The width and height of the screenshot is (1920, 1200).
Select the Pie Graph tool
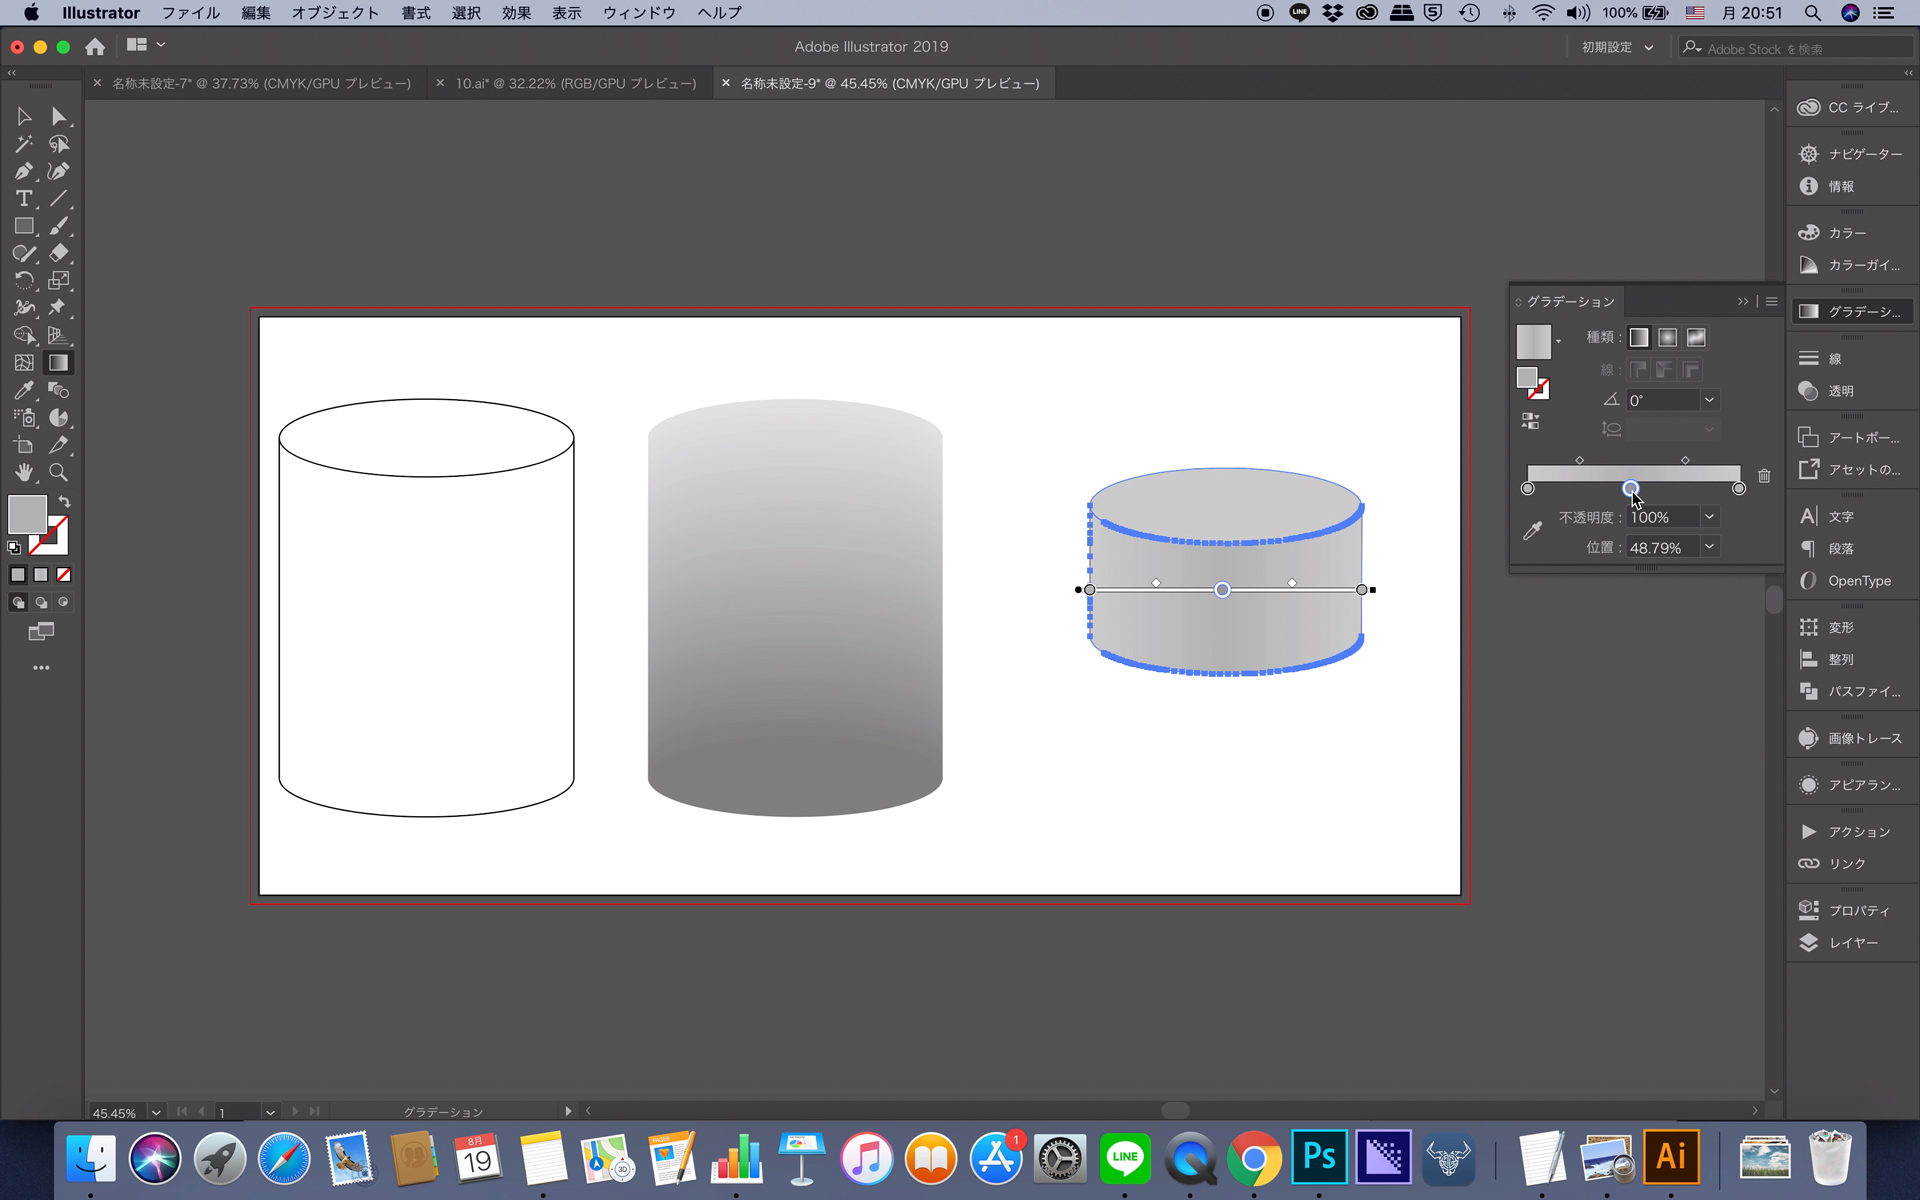coord(59,418)
